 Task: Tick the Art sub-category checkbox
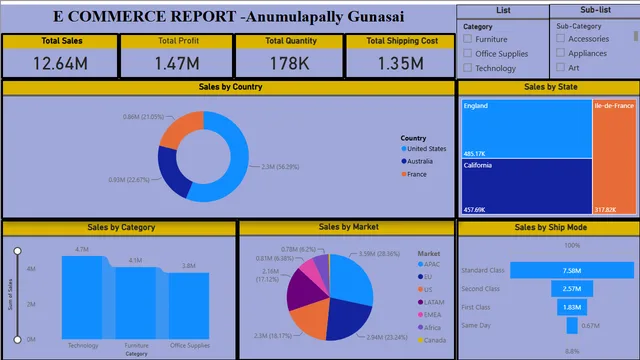pos(561,67)
